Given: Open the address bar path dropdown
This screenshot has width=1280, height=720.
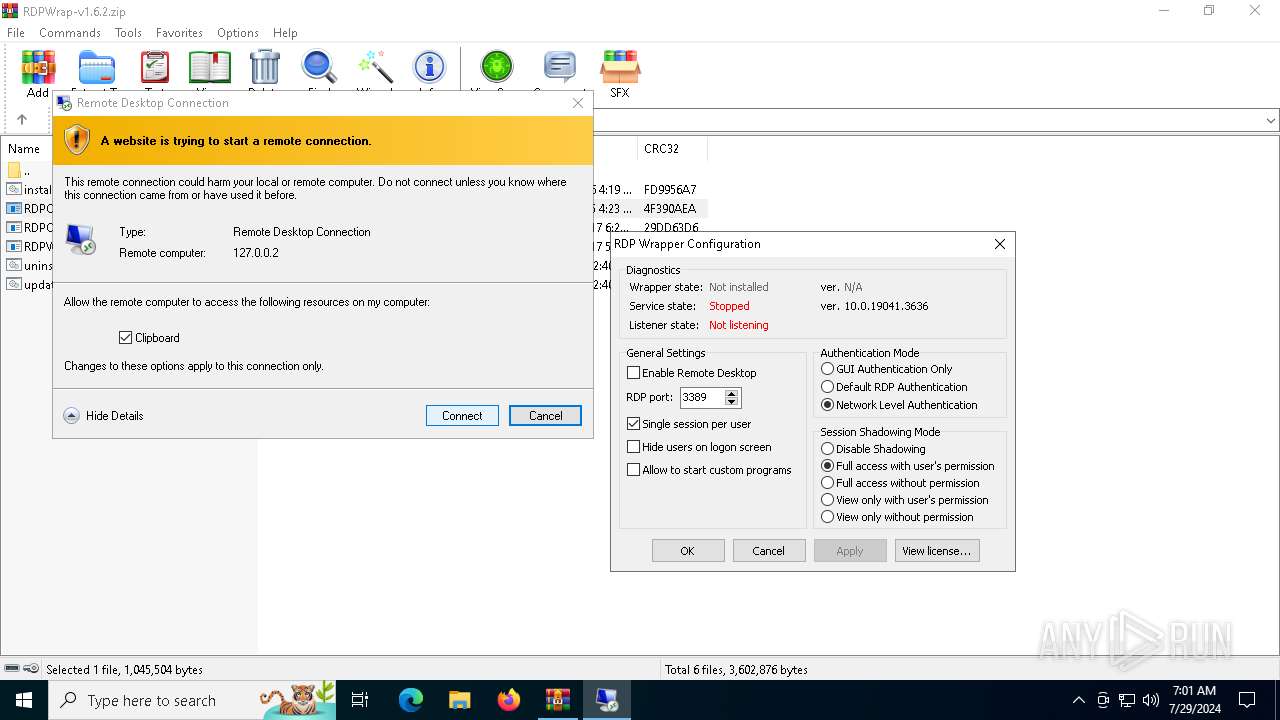Looking at the screenshot, I should click(1271, 121).
